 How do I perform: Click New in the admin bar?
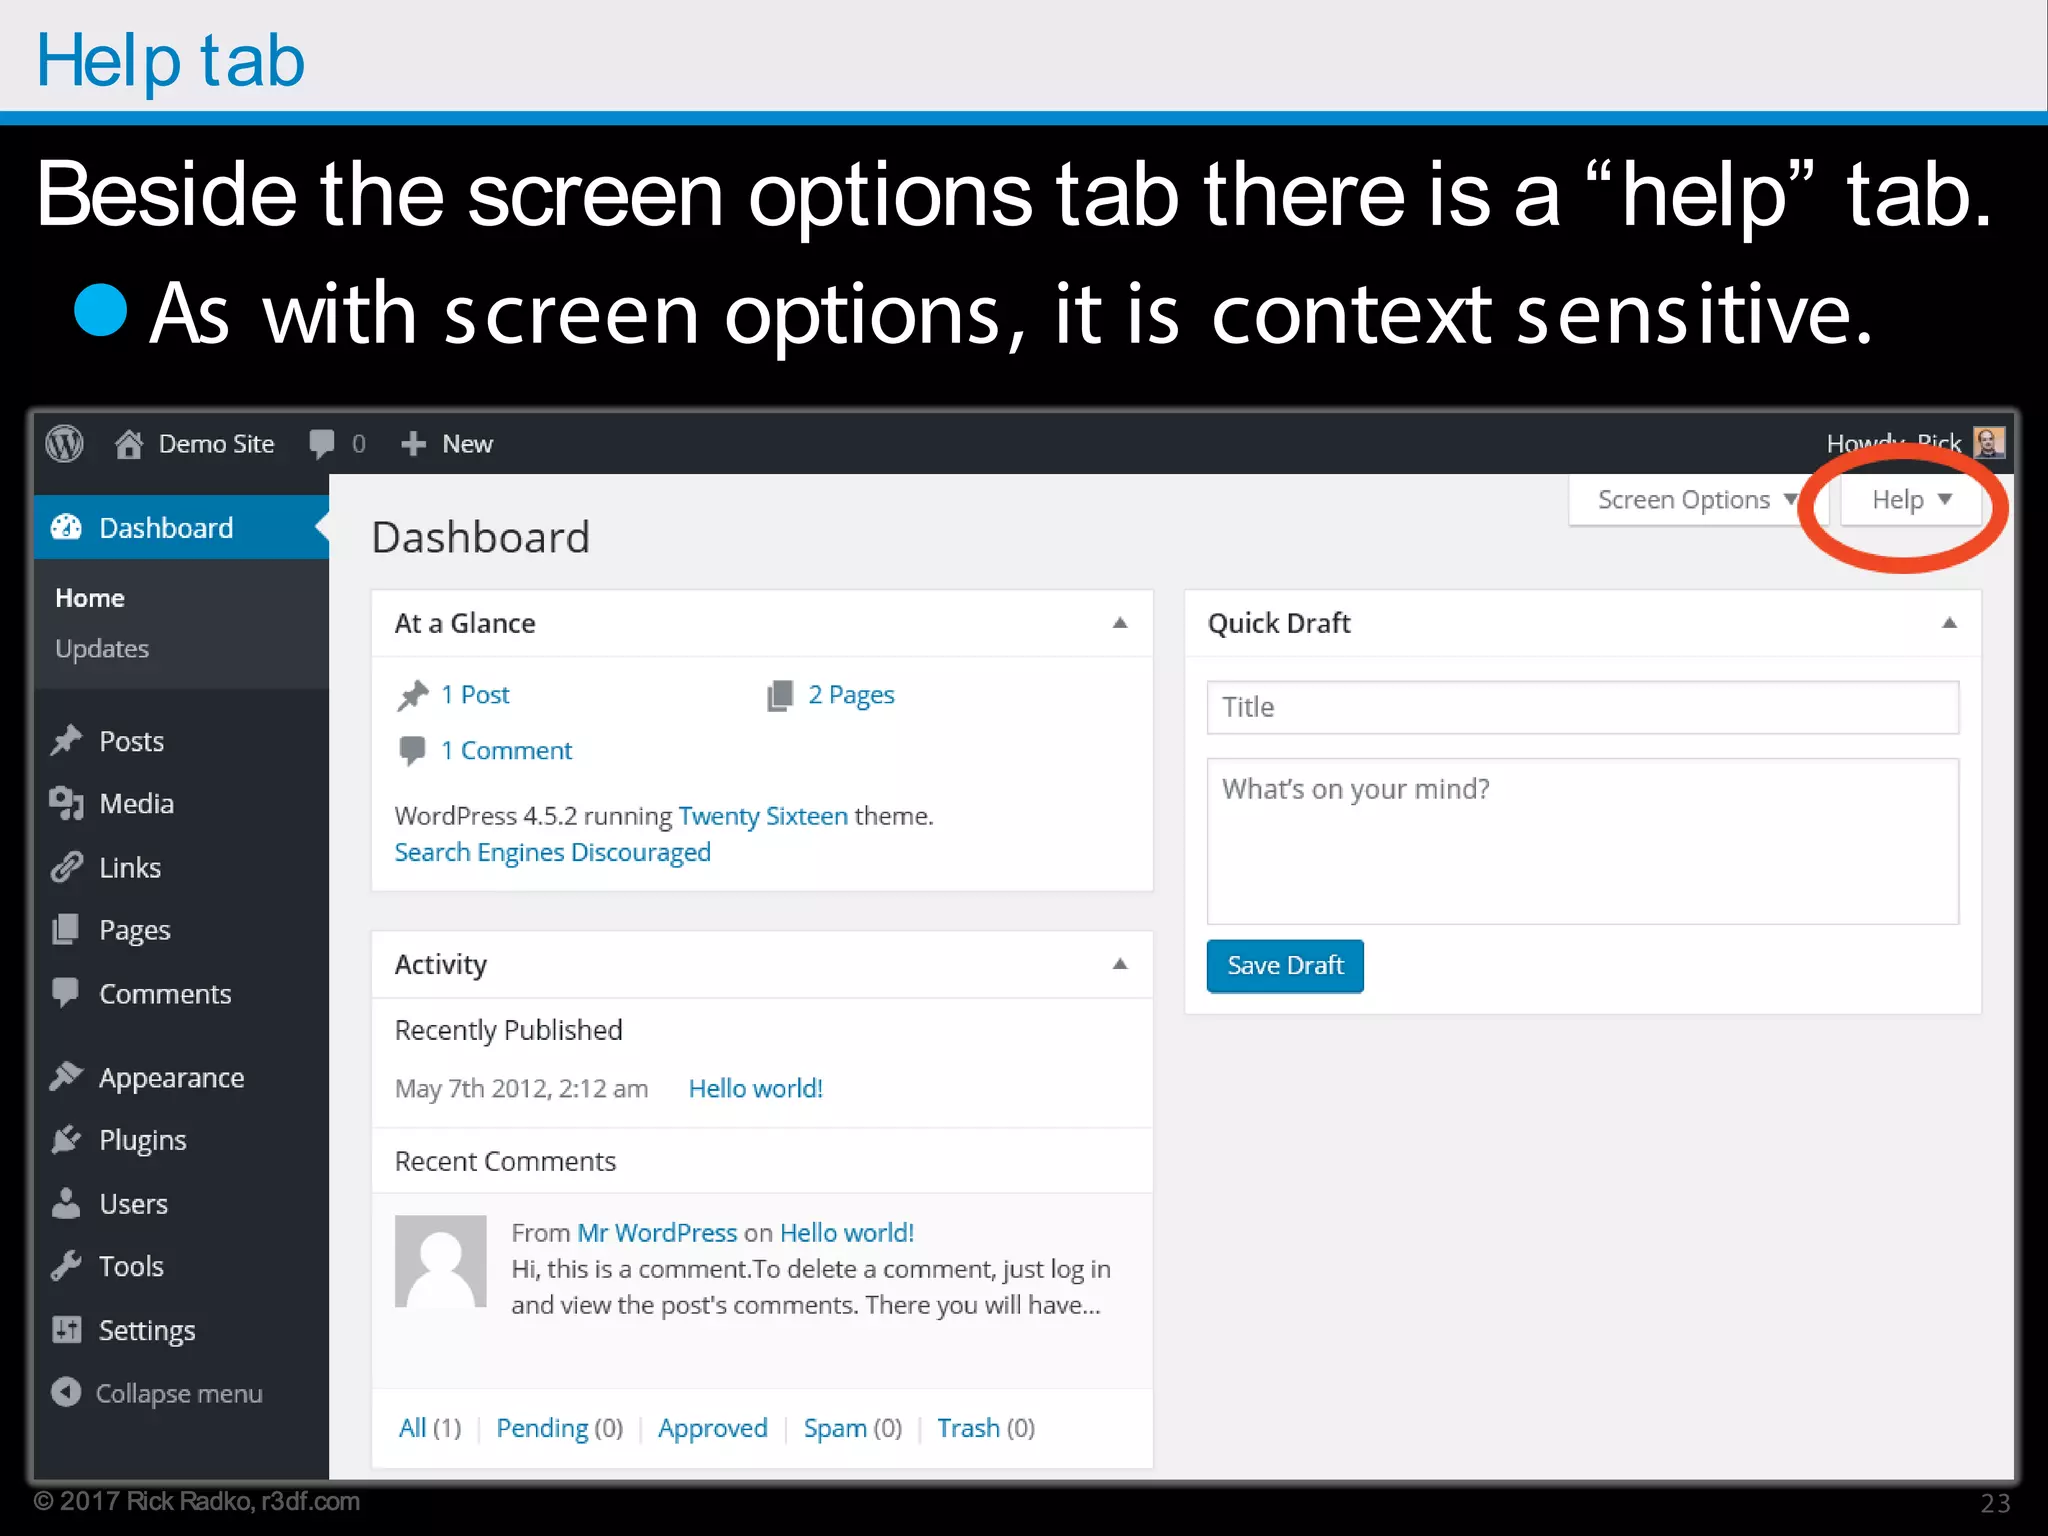467,444
